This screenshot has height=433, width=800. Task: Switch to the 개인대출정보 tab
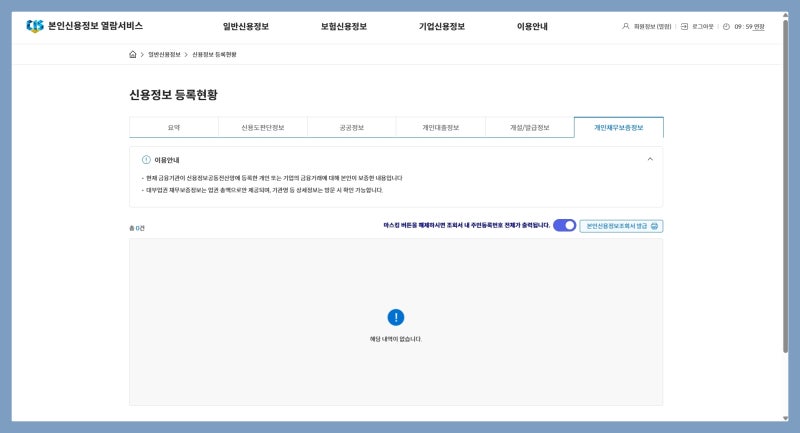pyautogui.click(x=440, y=128)
